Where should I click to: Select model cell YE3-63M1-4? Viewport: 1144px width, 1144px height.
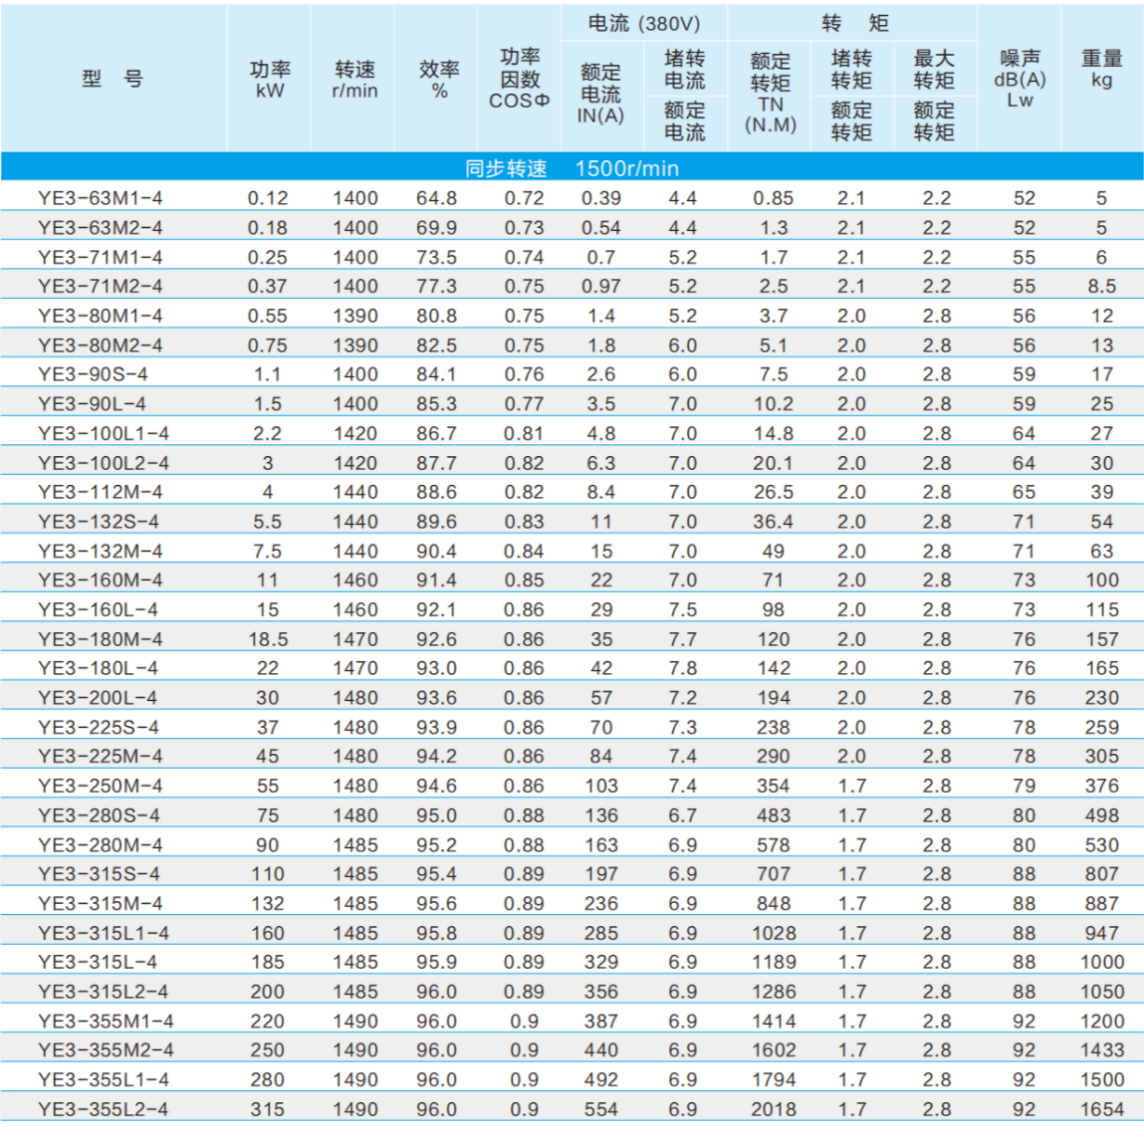pyautogui.click(x=100, y=198)
